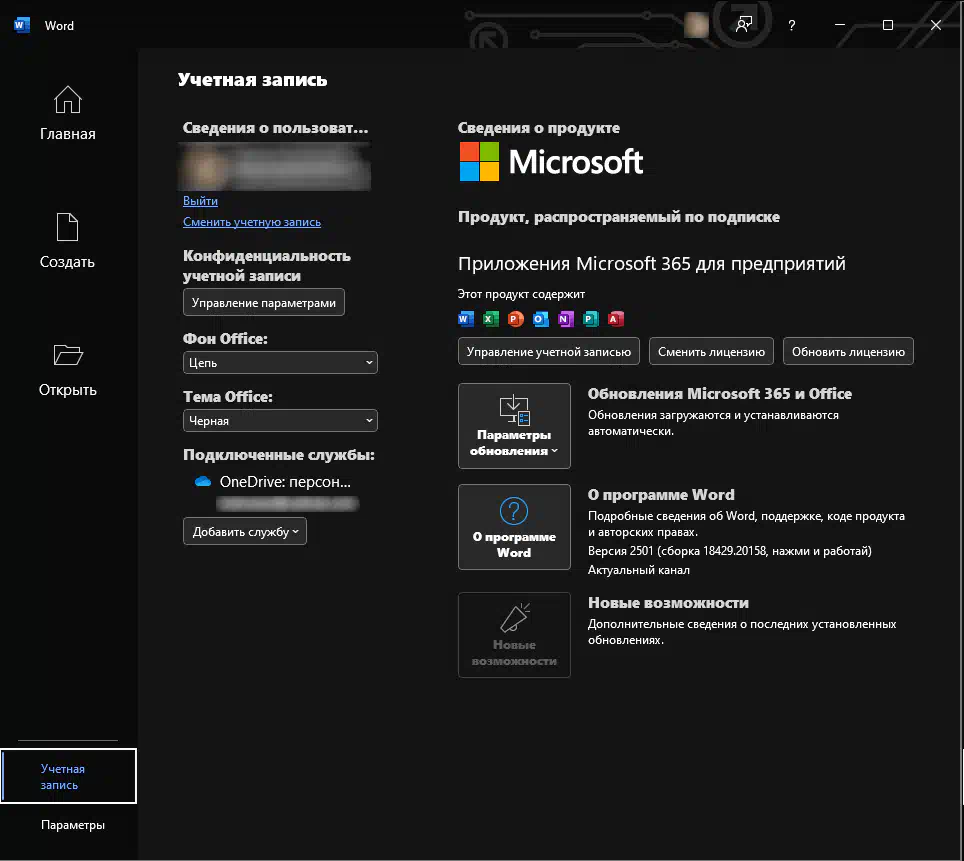Click the OneDrive cloud icon under connected services

click(203, 481)
